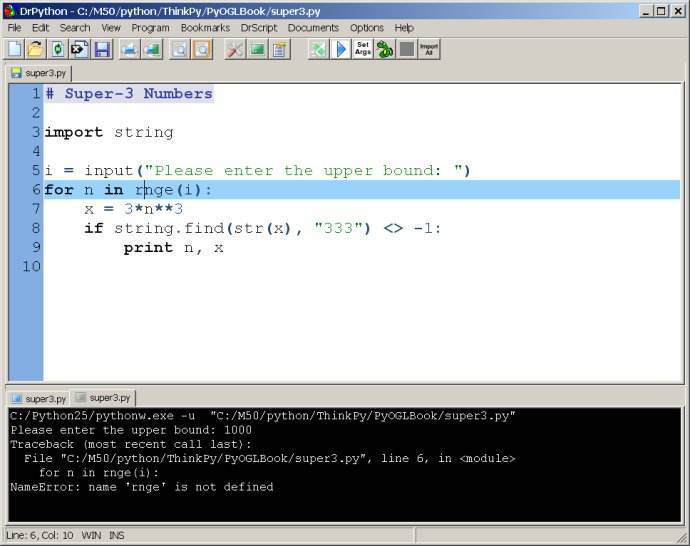Click the INS insert mode status indicator

click(117, 535)
